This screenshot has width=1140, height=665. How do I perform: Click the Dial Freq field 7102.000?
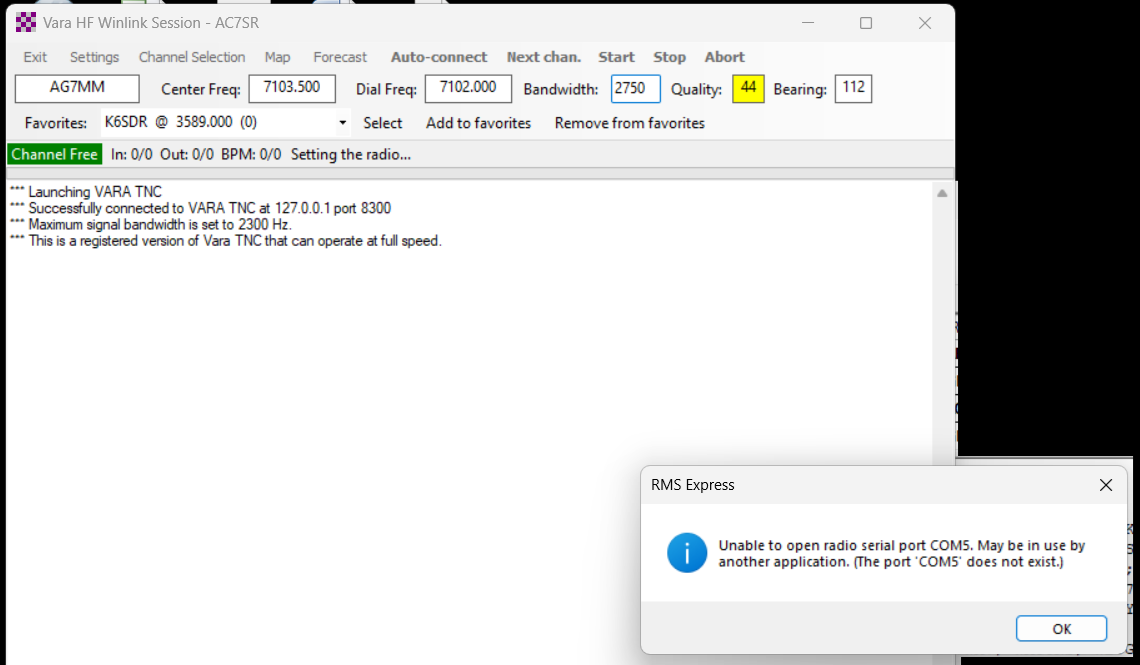468,89
